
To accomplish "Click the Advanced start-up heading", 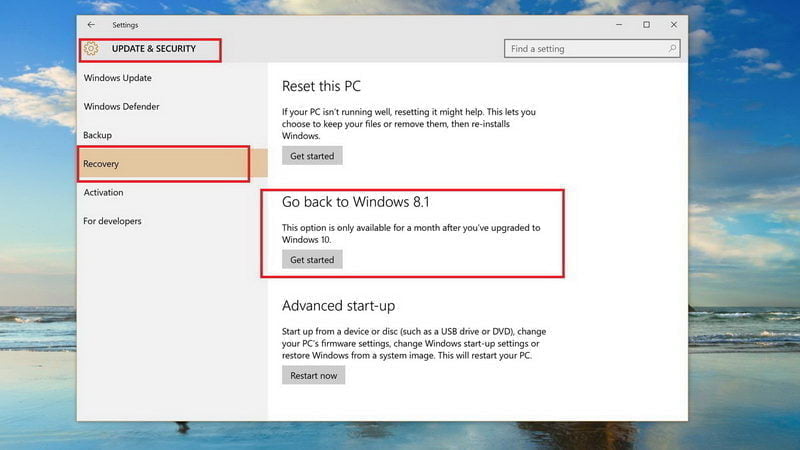I will pyautogui.click(x=338, y=306).
